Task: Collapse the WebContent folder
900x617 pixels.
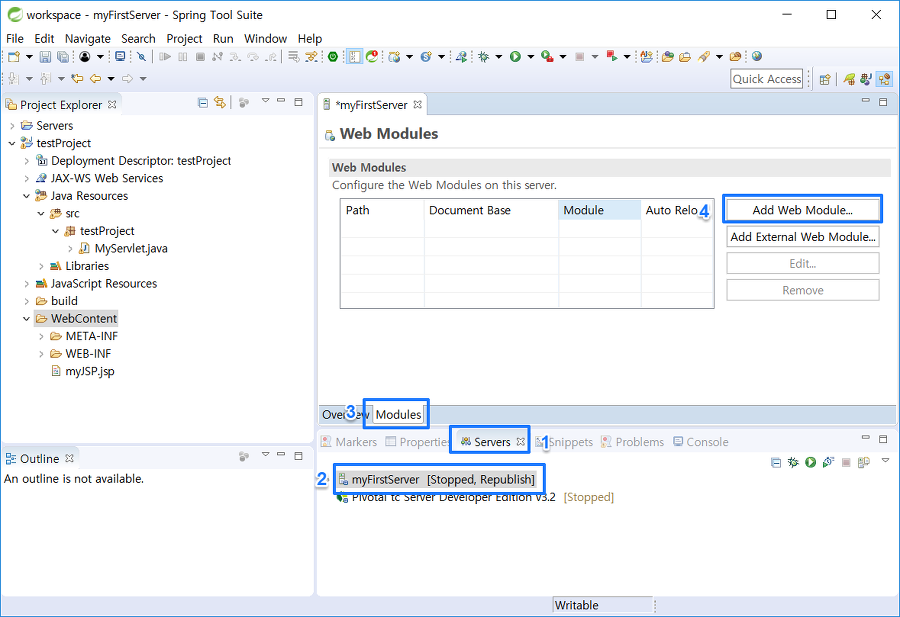Action: coord(26,319)
